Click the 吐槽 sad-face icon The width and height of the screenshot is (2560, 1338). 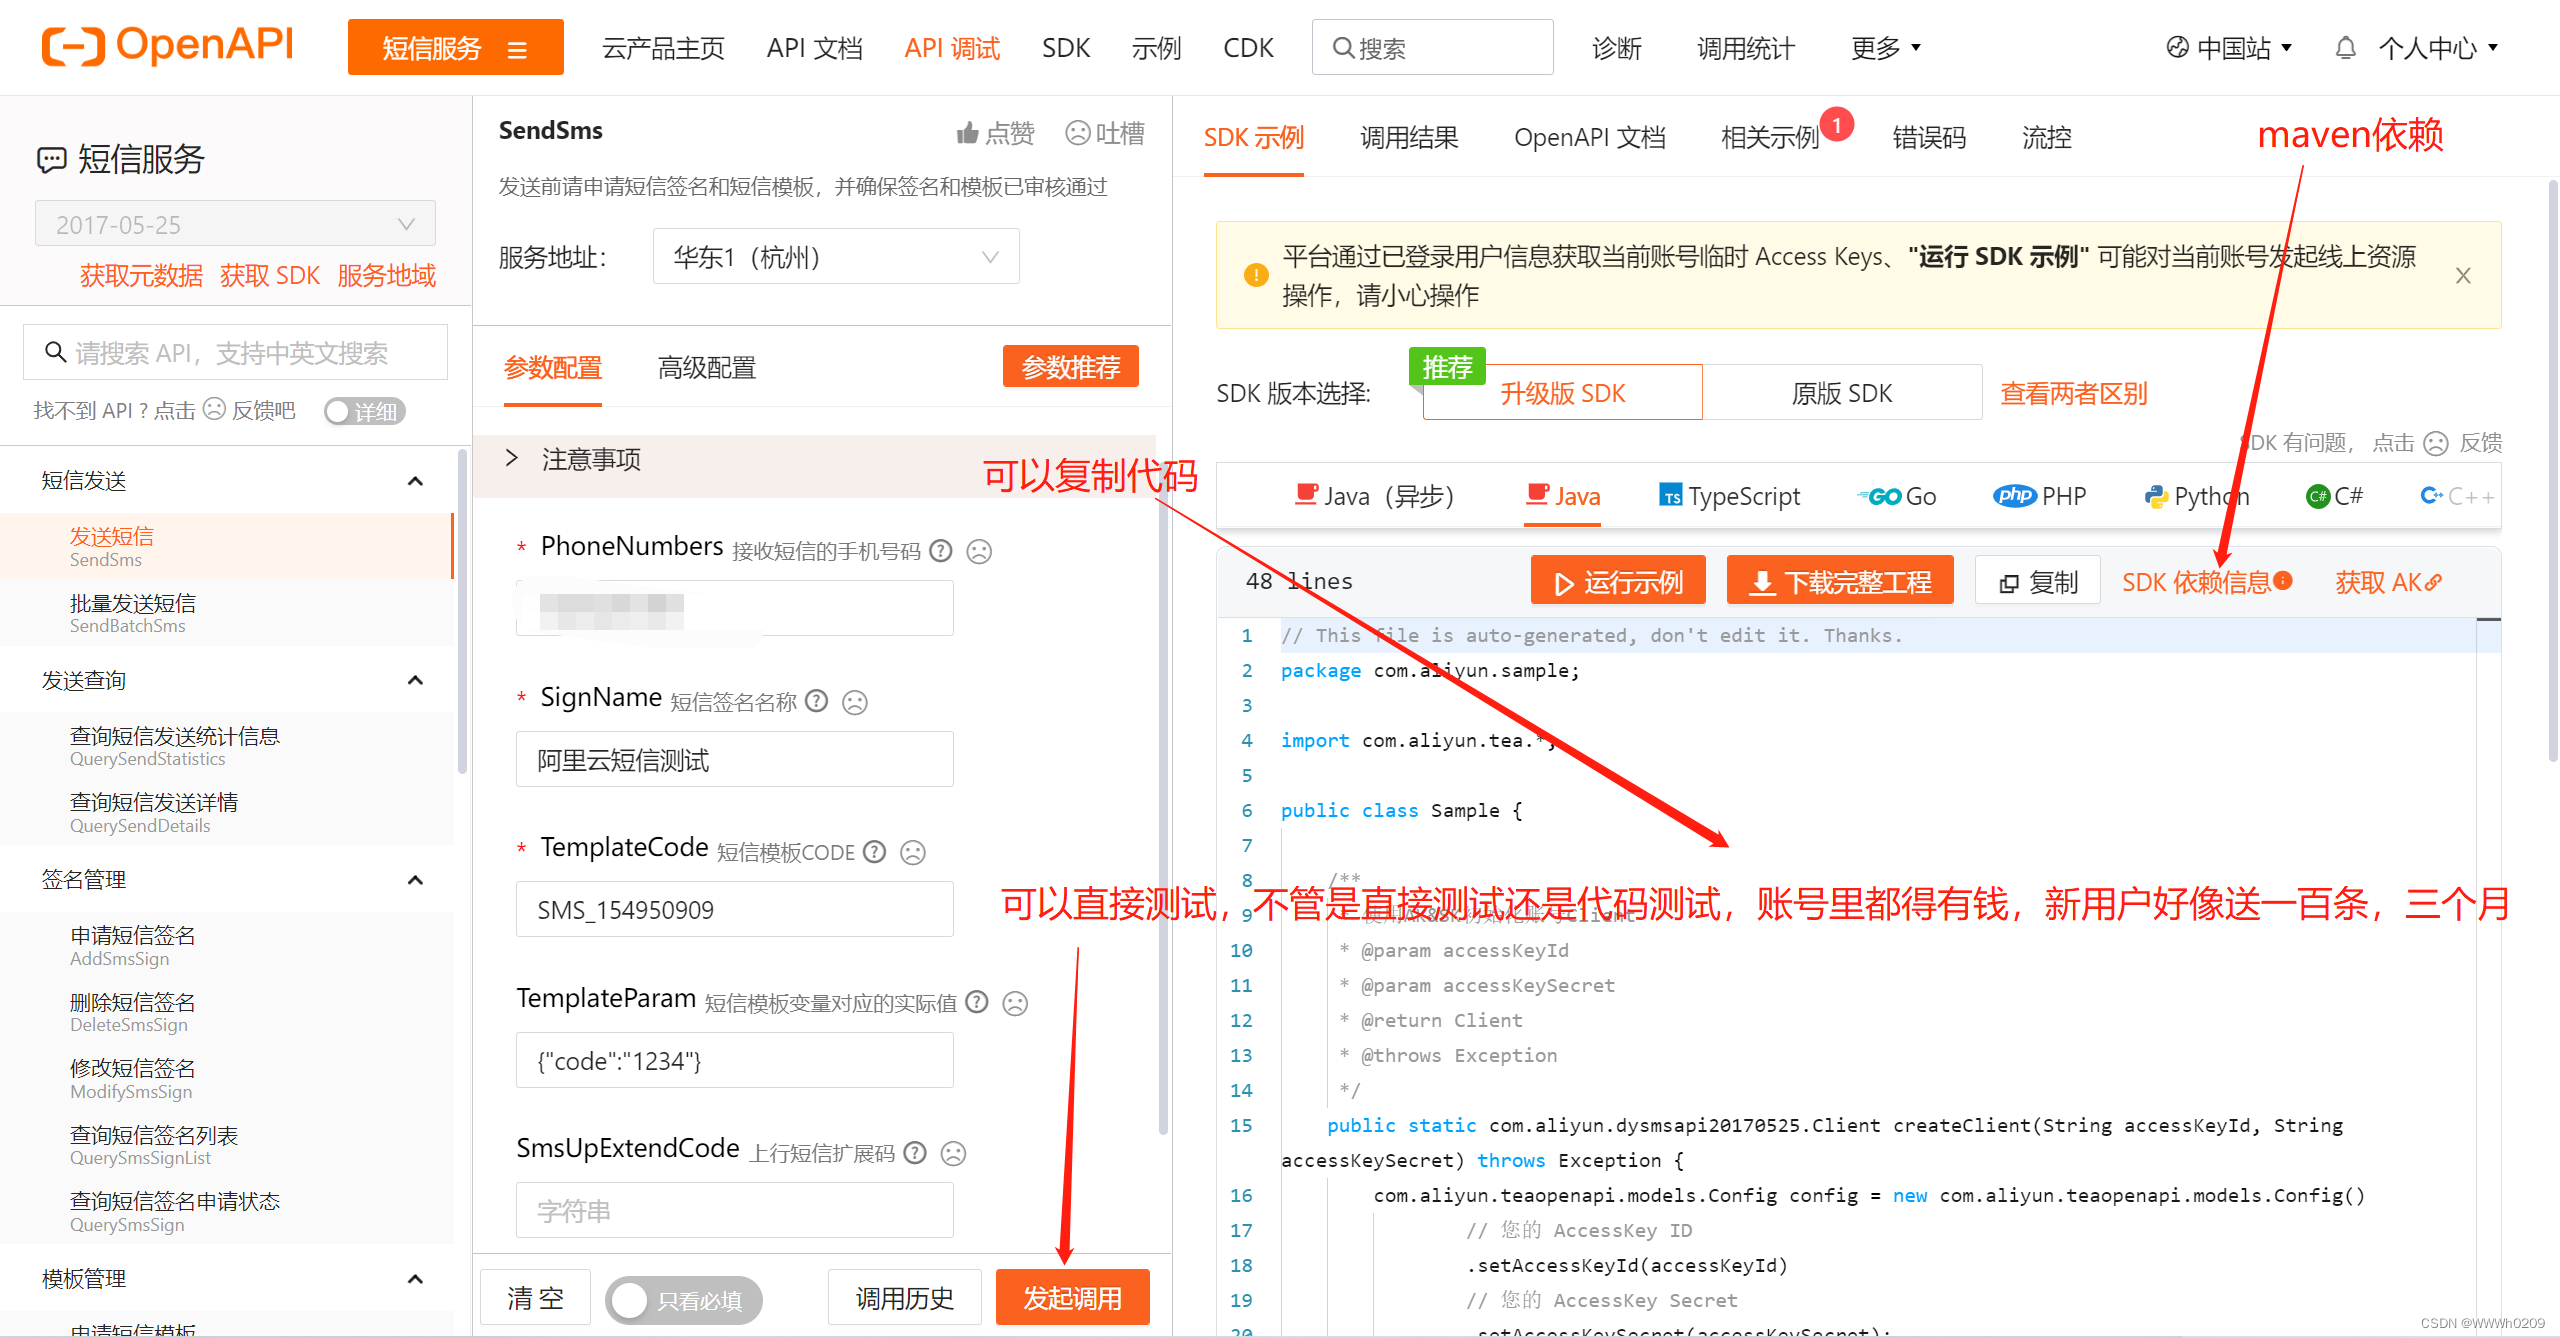coord(1077,133)
